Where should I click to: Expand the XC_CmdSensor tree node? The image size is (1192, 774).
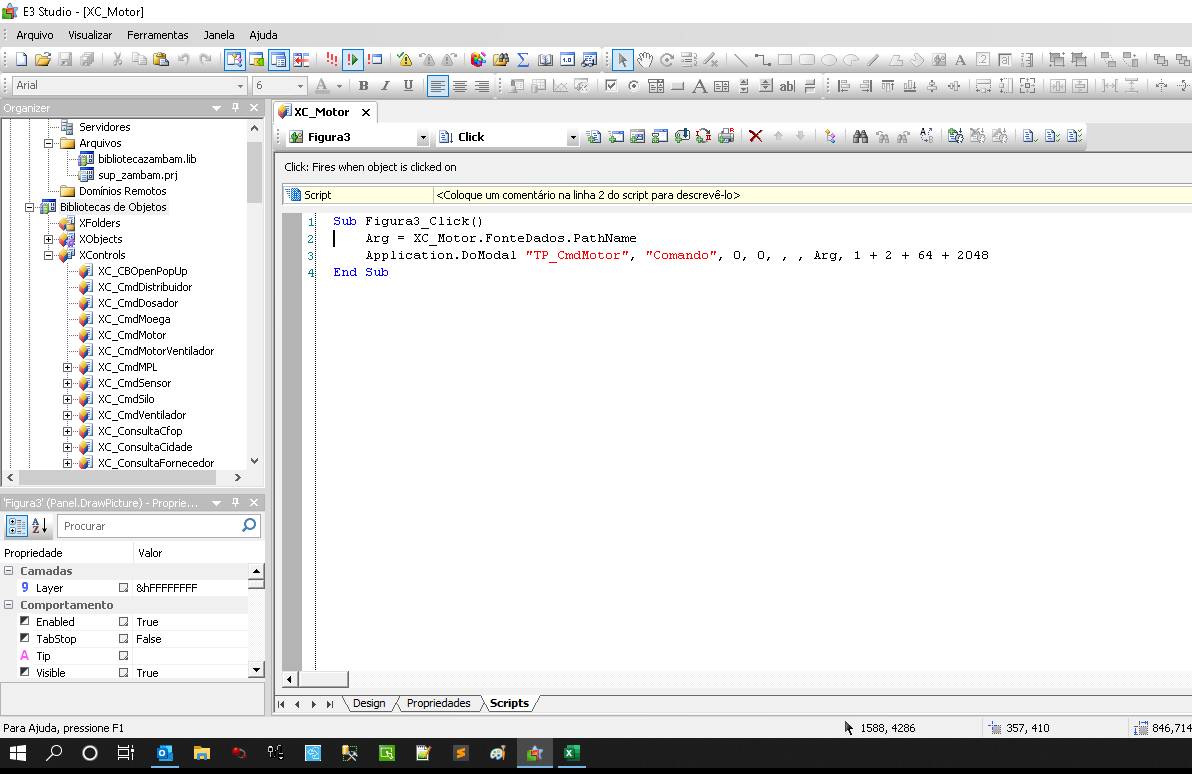(x=67, y=383)
